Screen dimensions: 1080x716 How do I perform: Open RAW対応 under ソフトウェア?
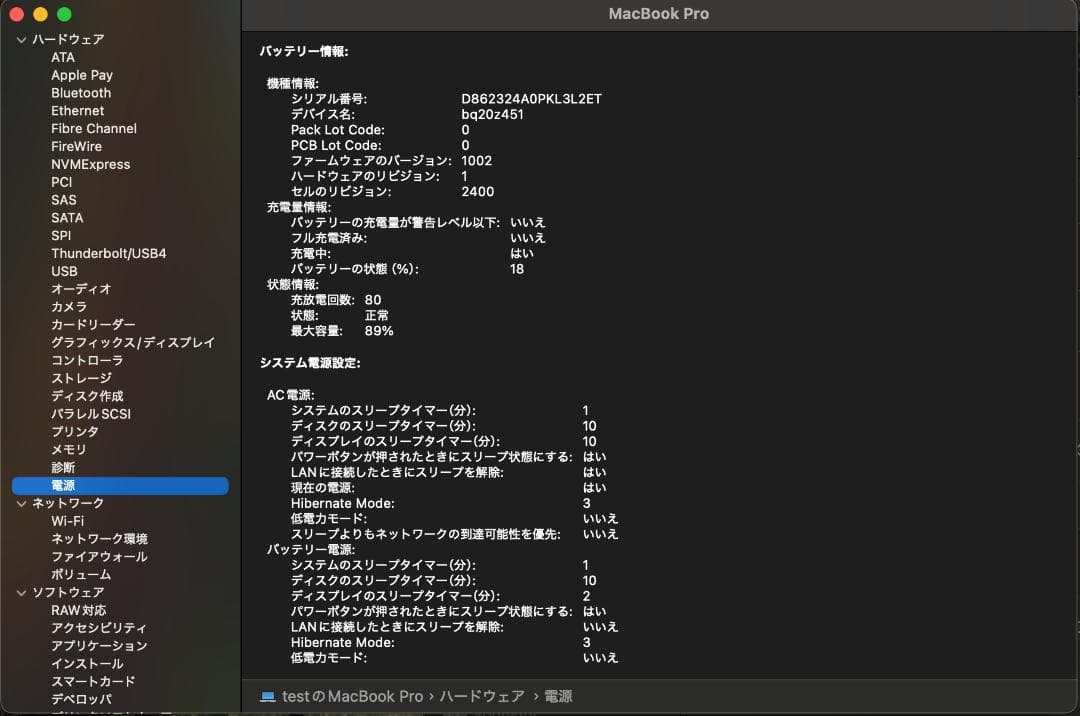tap(77, 610)
